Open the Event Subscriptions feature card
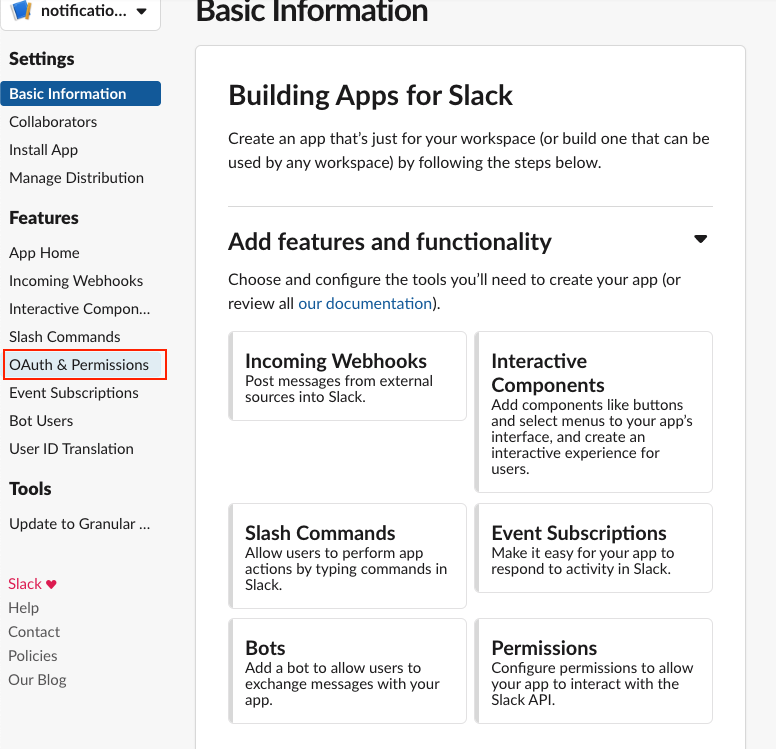The width and height of the screenshot is (776, 749). coord(593,548)
